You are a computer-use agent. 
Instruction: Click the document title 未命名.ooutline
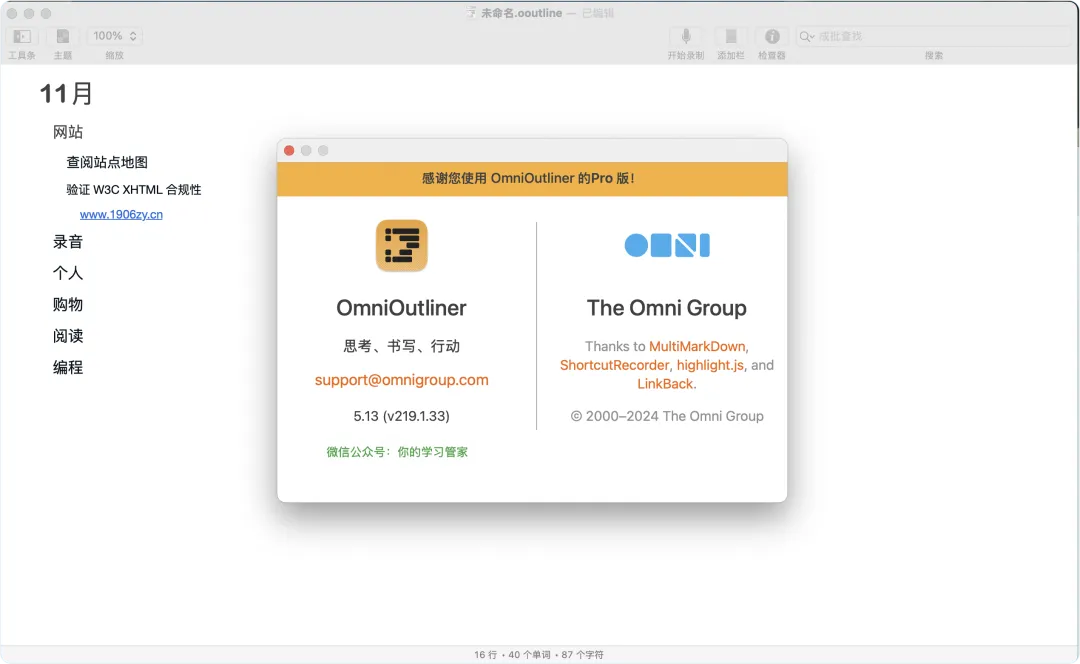coord(521,13)
